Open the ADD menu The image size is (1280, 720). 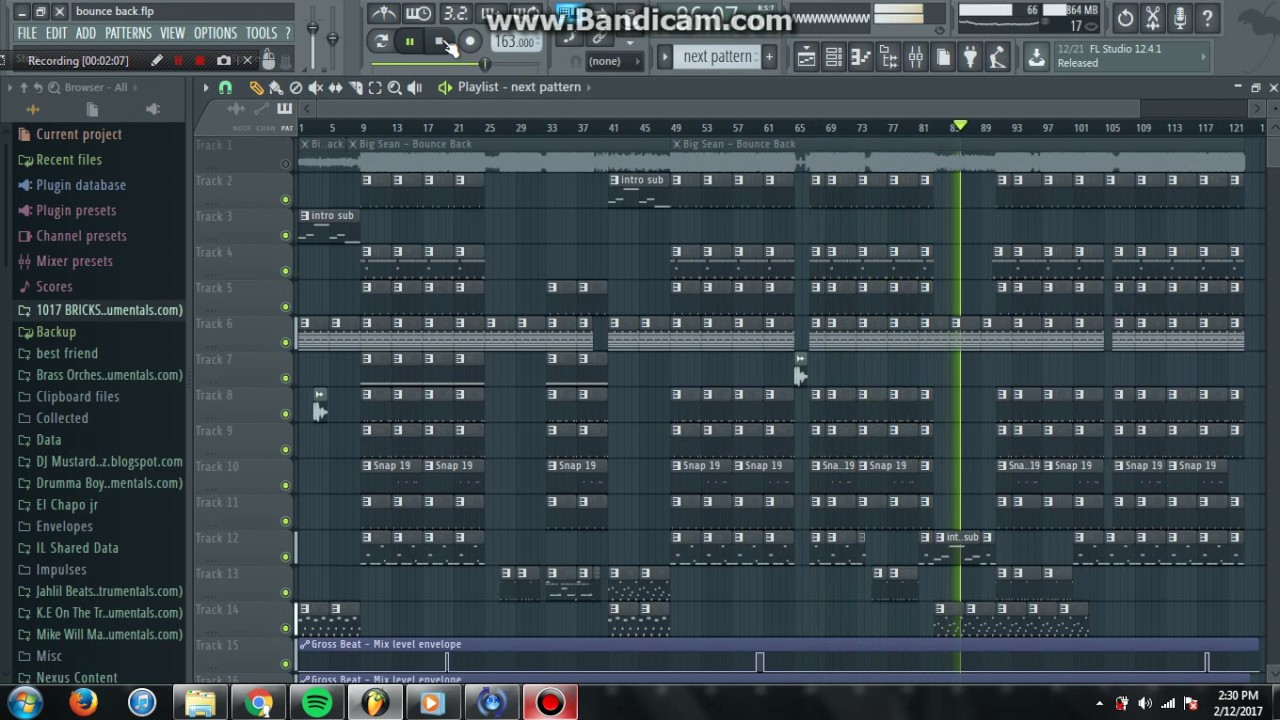[86, 34]
